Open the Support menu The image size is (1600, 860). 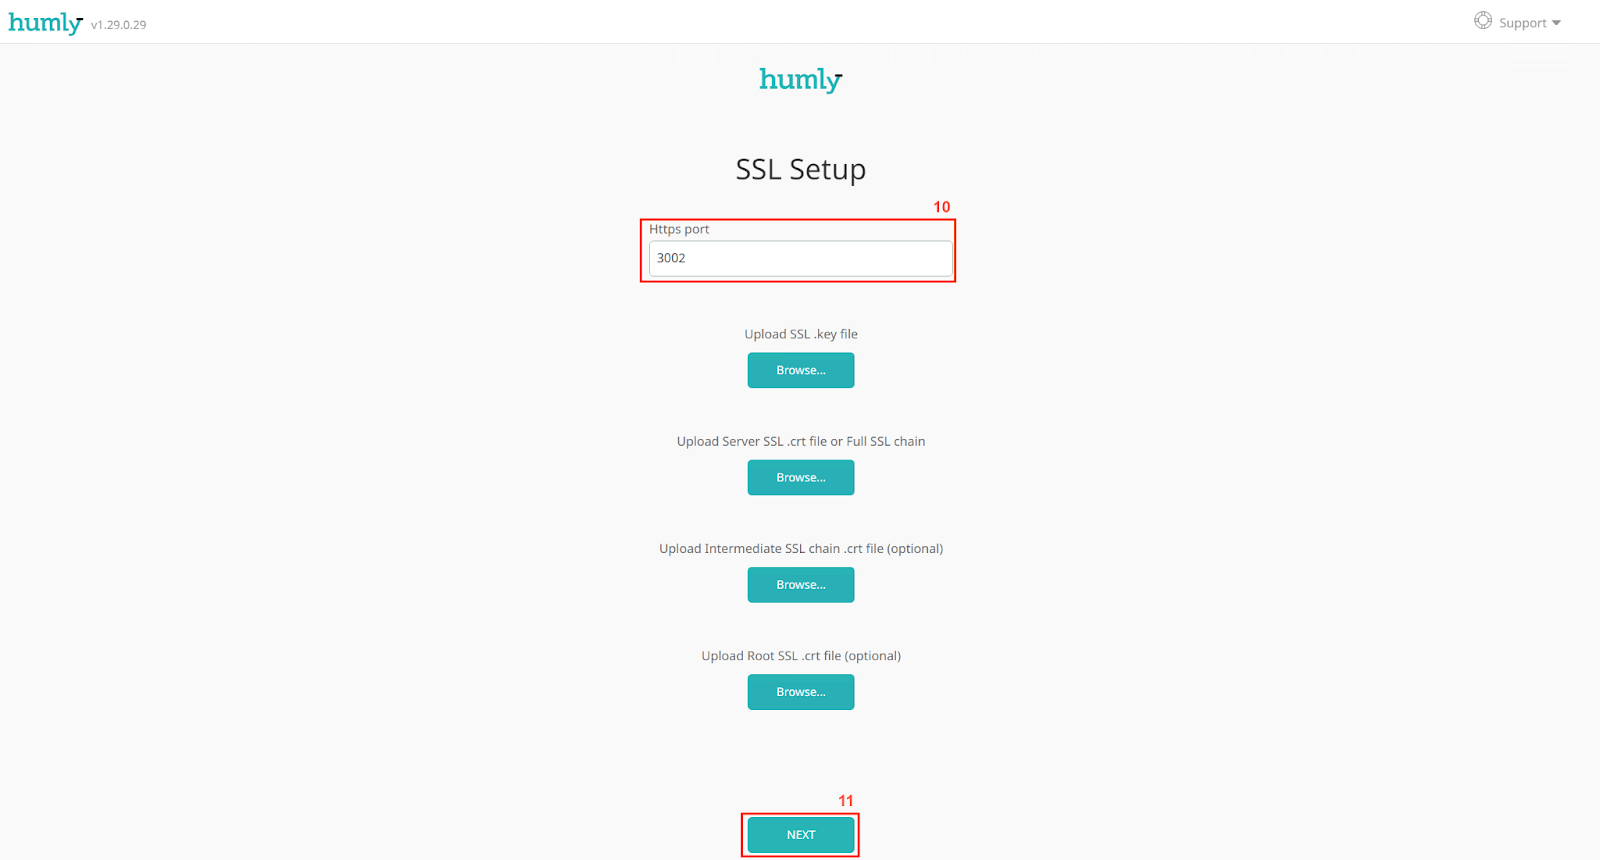pos(1523,23)
